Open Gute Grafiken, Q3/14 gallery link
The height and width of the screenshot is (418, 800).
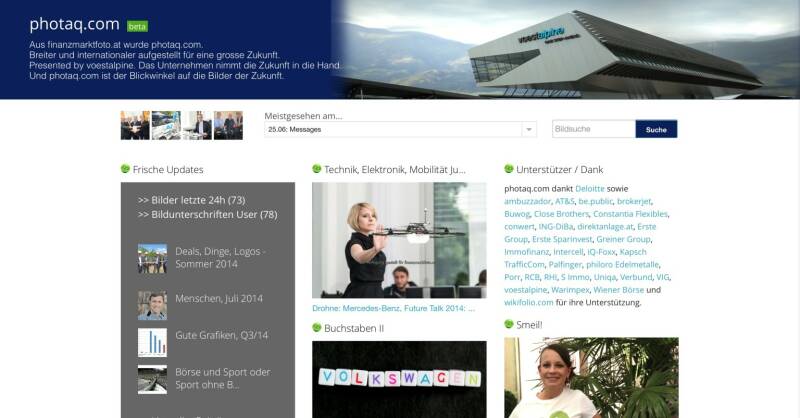pos(221,335)
